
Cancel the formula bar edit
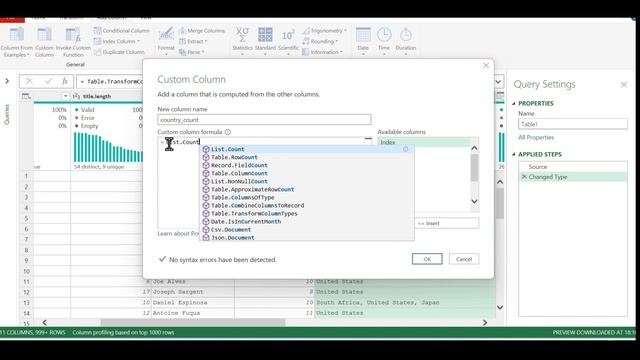click(x=29, y=81)
